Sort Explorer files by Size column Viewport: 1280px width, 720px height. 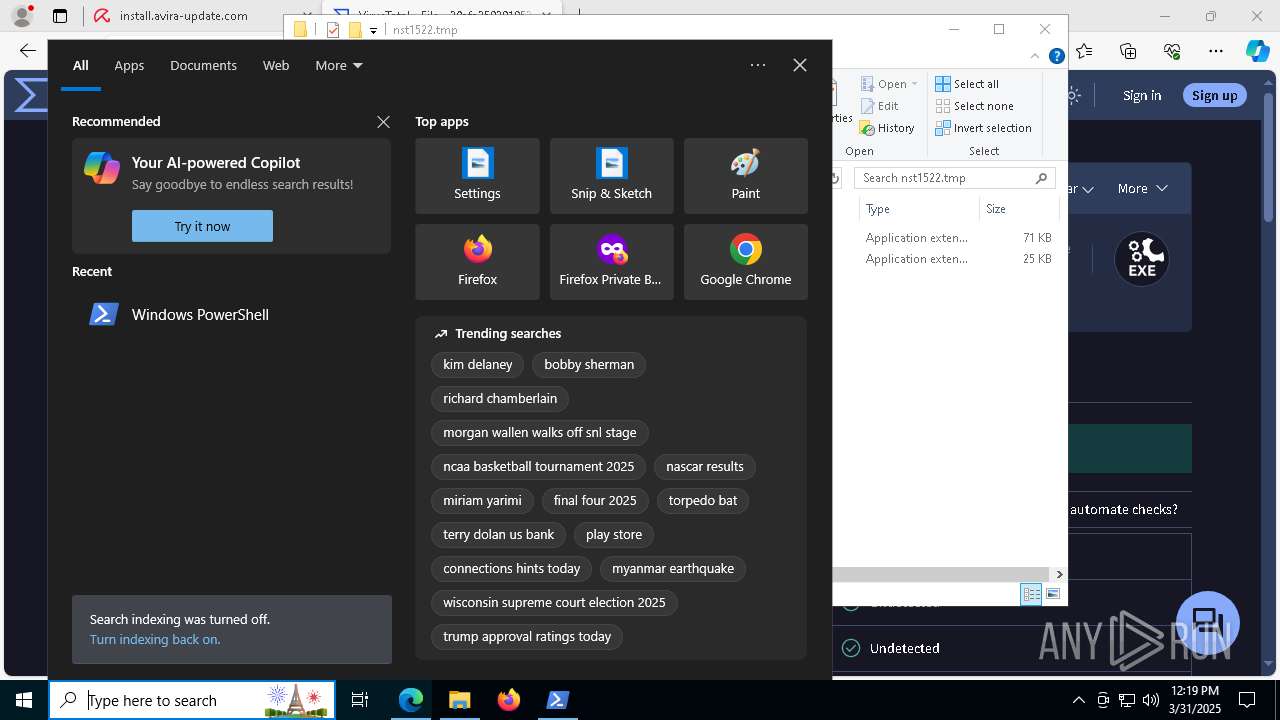pyautogui.click(x=1017, y=209)
